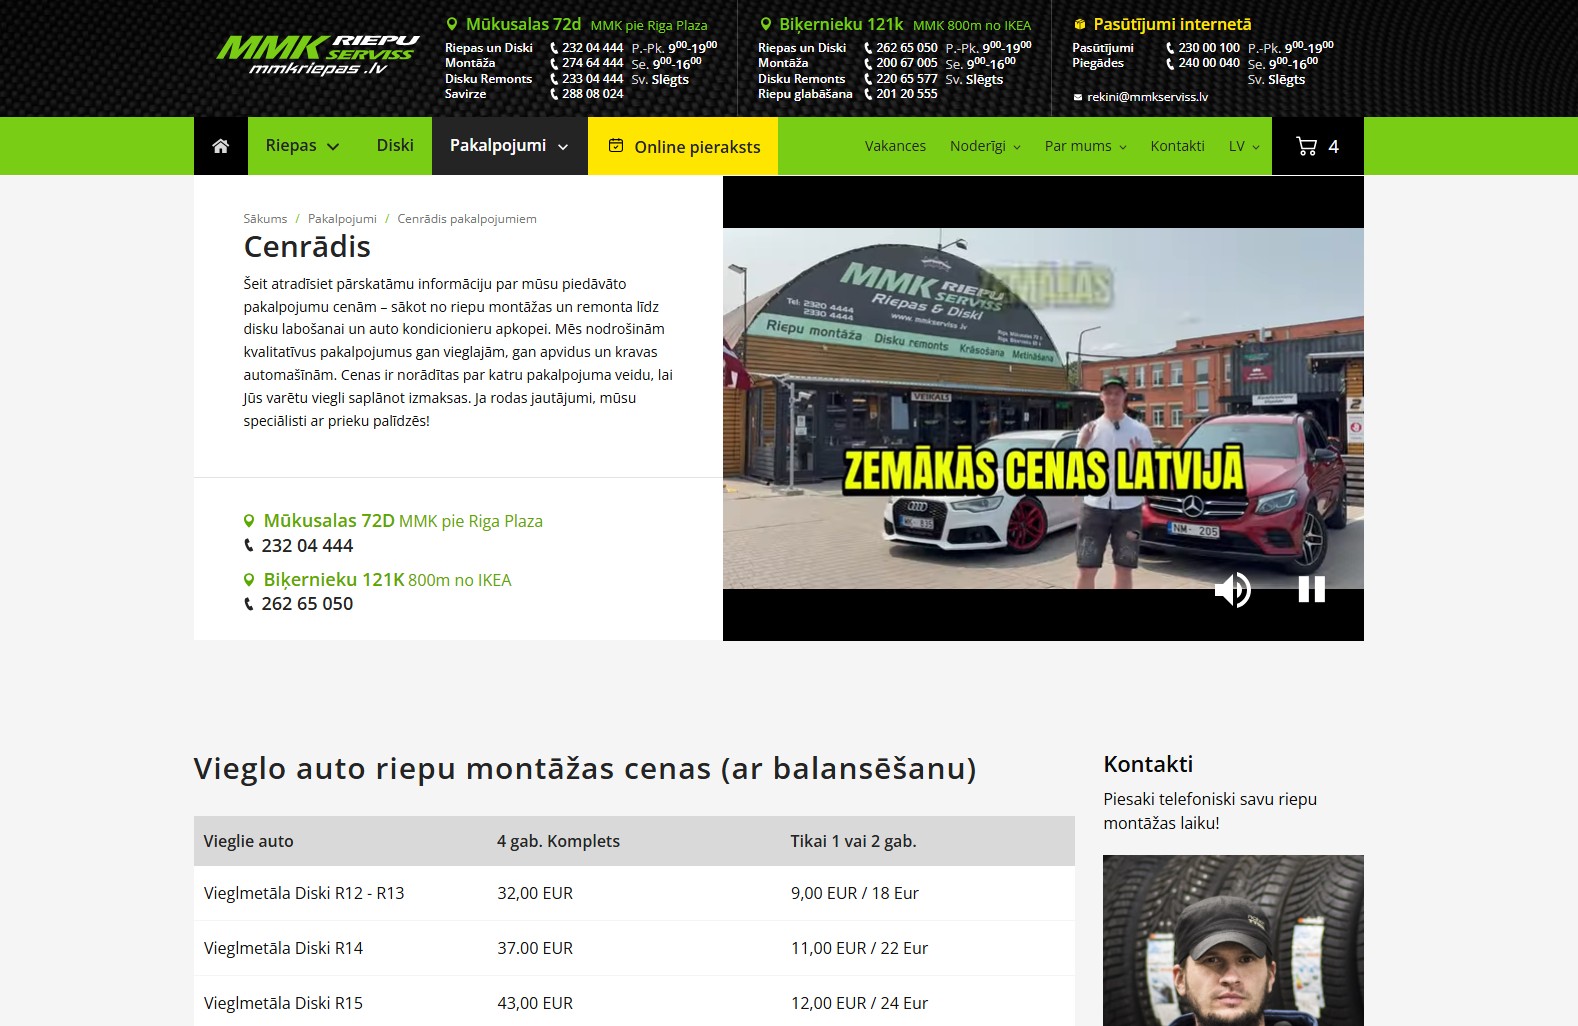1578x1026 pixels.
Task: Click the contact person photo thumbnail
Action: tap(1233, 940)
